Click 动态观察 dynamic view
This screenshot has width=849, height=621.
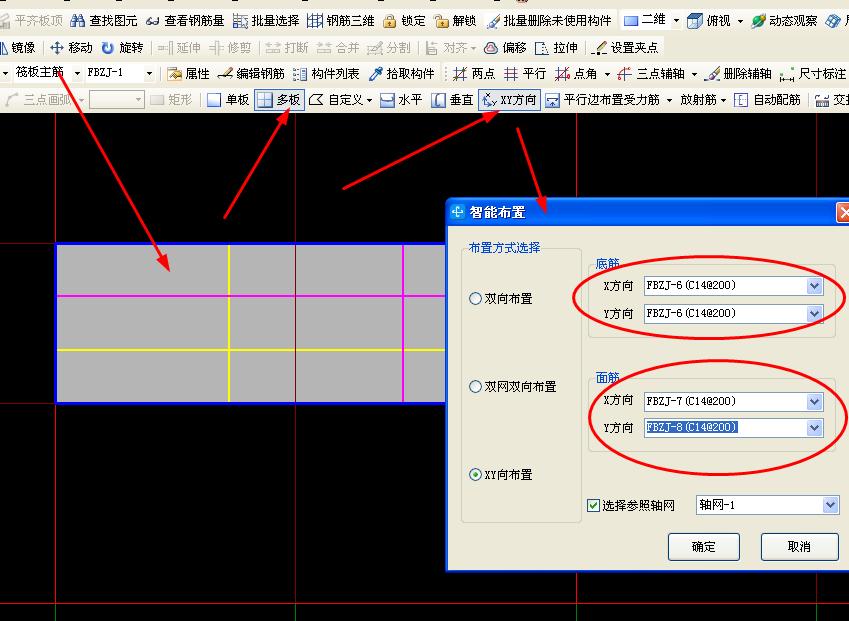[x=783, y=21]
